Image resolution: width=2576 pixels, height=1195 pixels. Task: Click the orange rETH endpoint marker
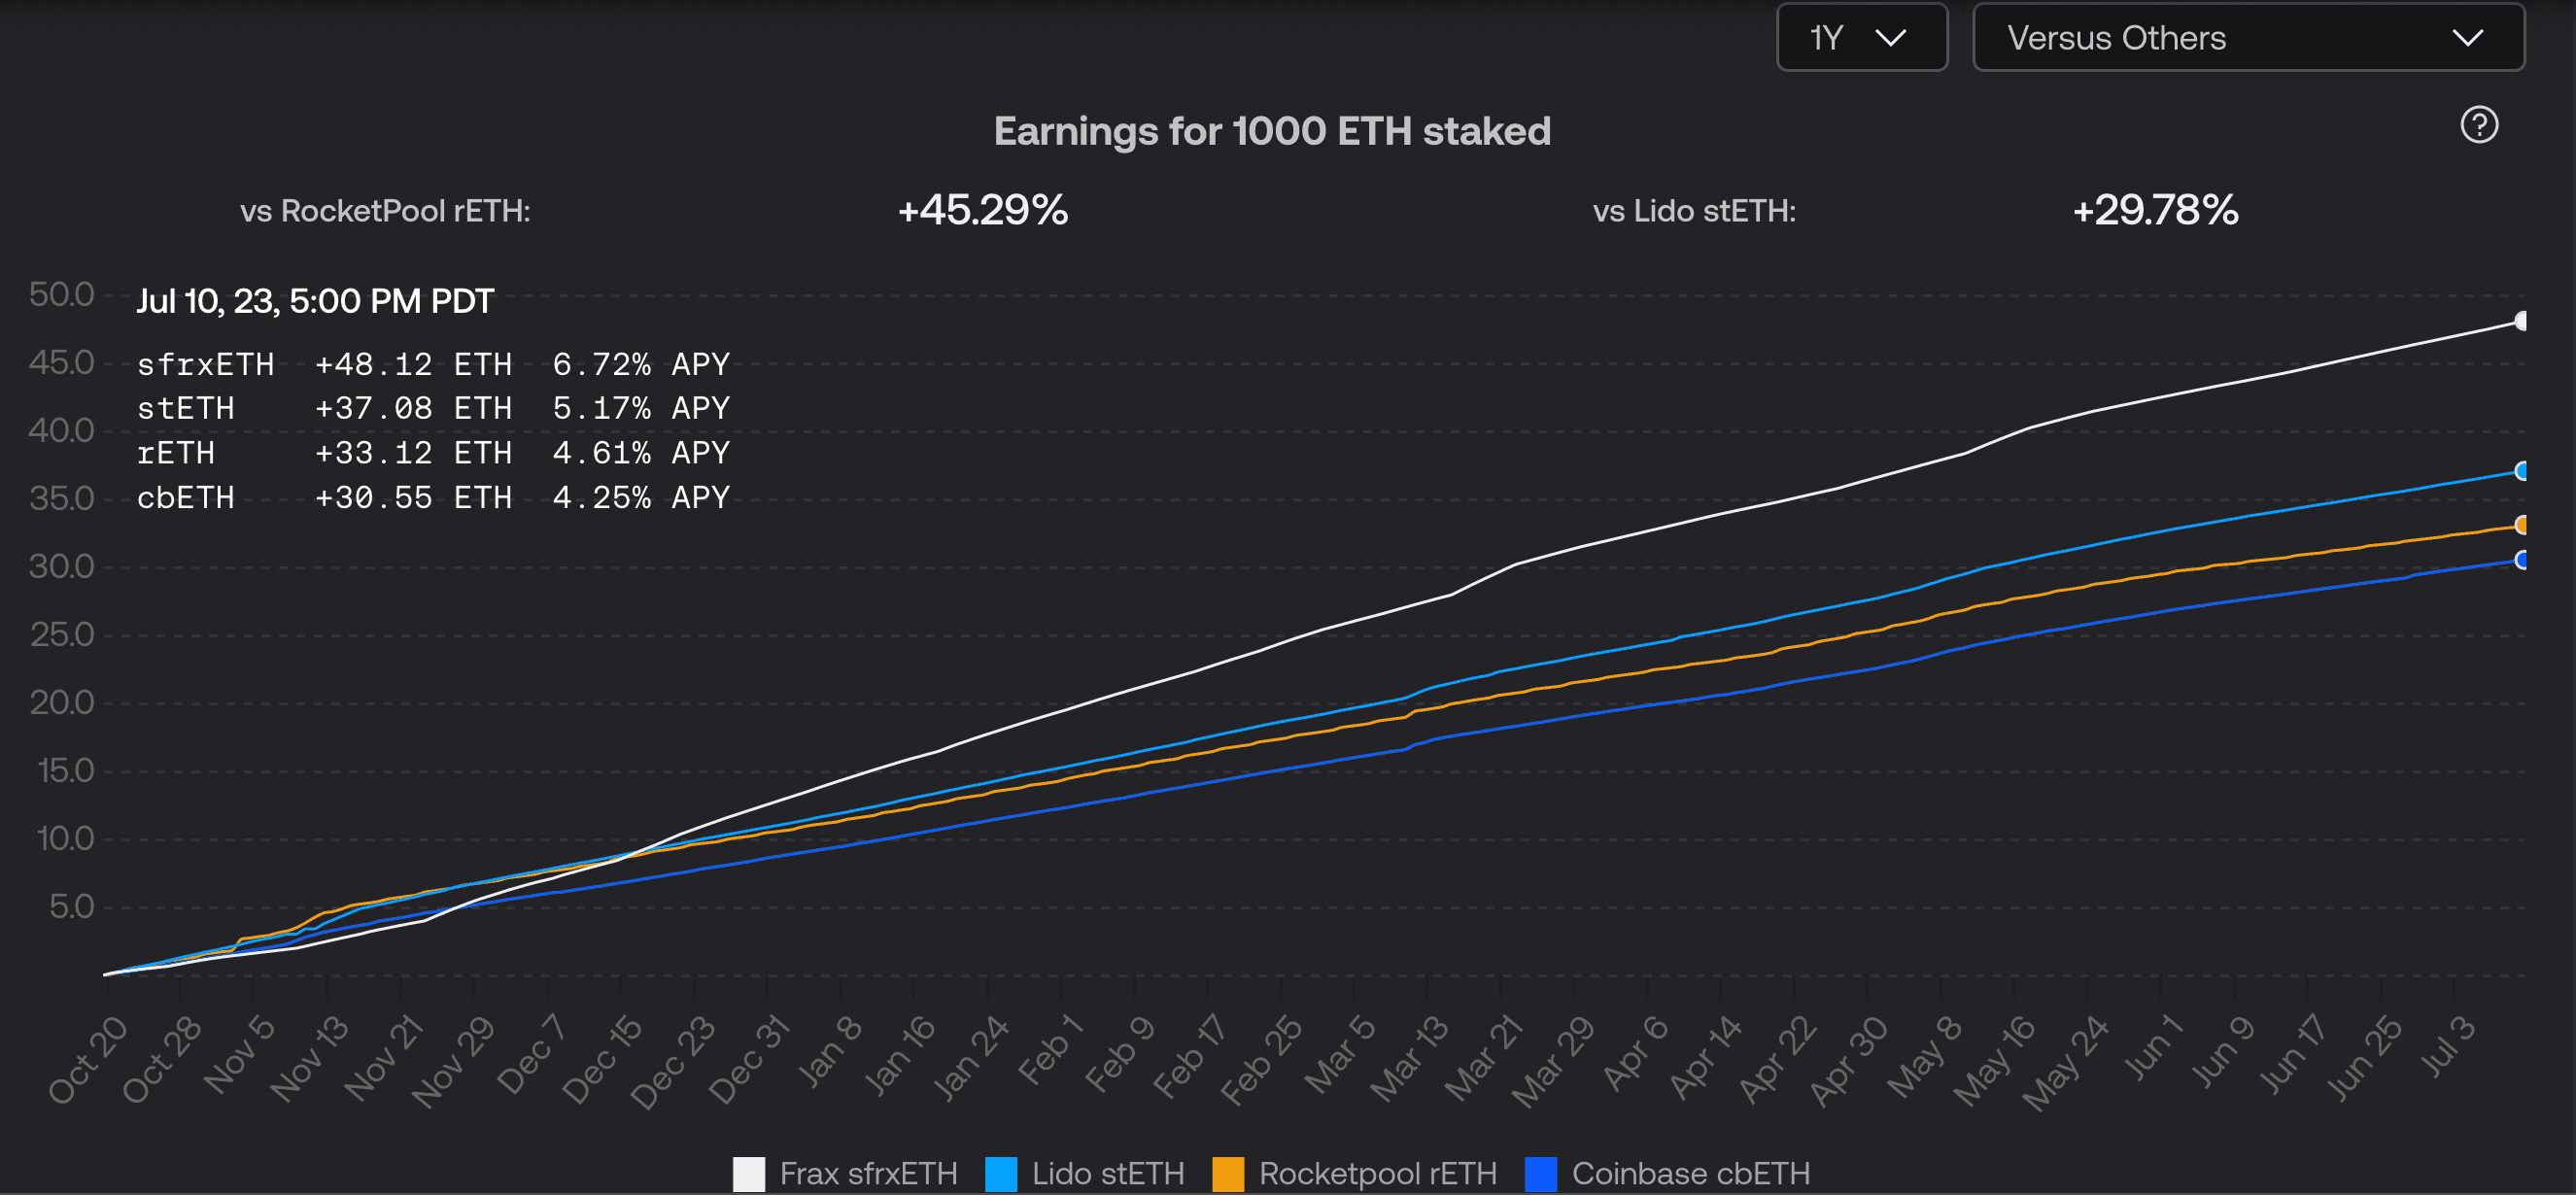2521,525
